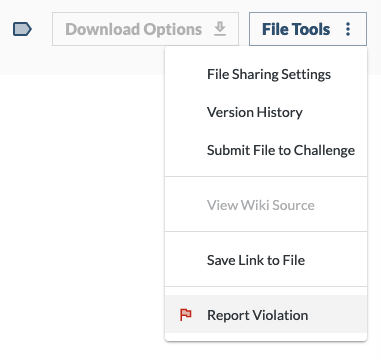381x360 pixels.
Task: Open the Download Options dropdown
Action: click(145, 29)
